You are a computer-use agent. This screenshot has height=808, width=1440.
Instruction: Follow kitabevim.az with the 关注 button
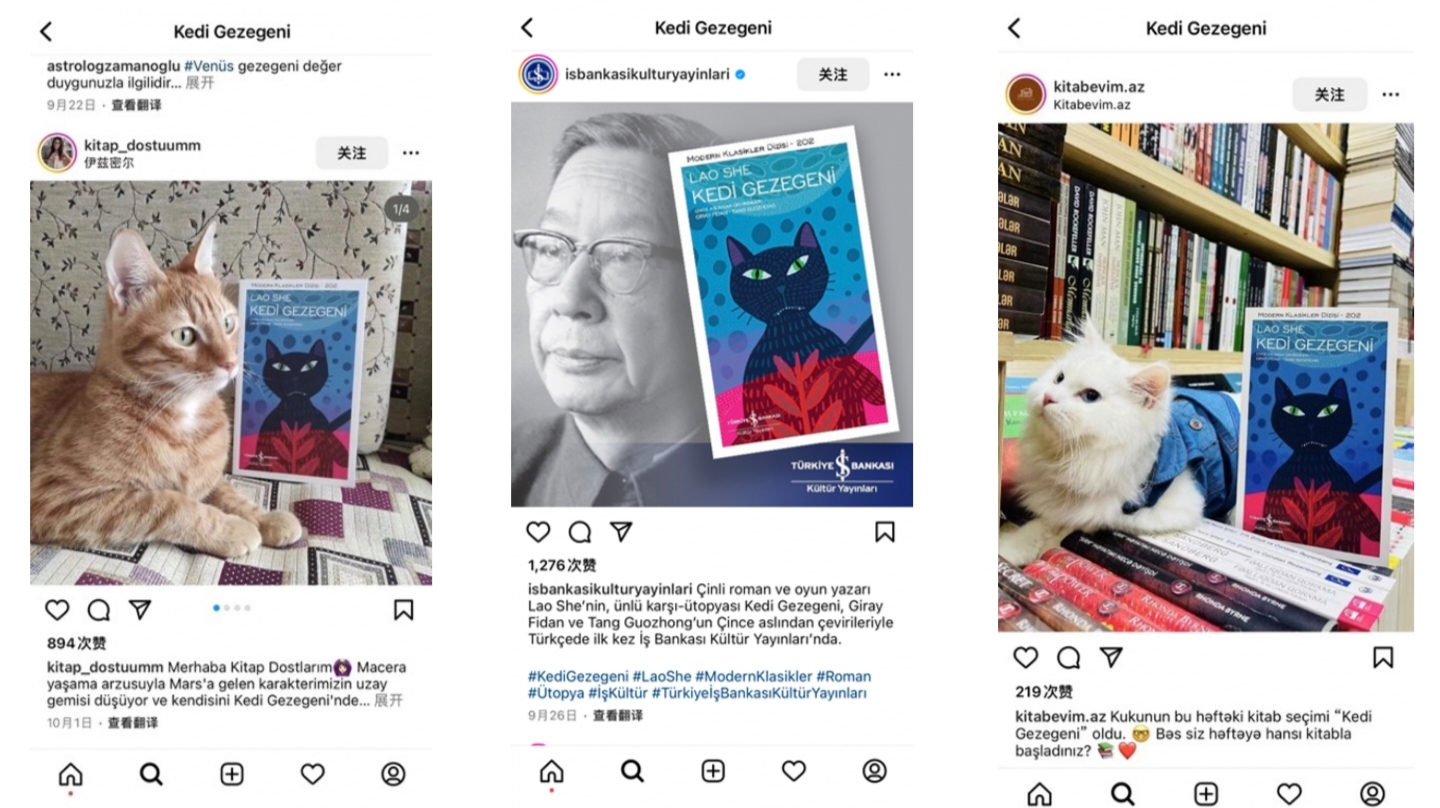1329,94
